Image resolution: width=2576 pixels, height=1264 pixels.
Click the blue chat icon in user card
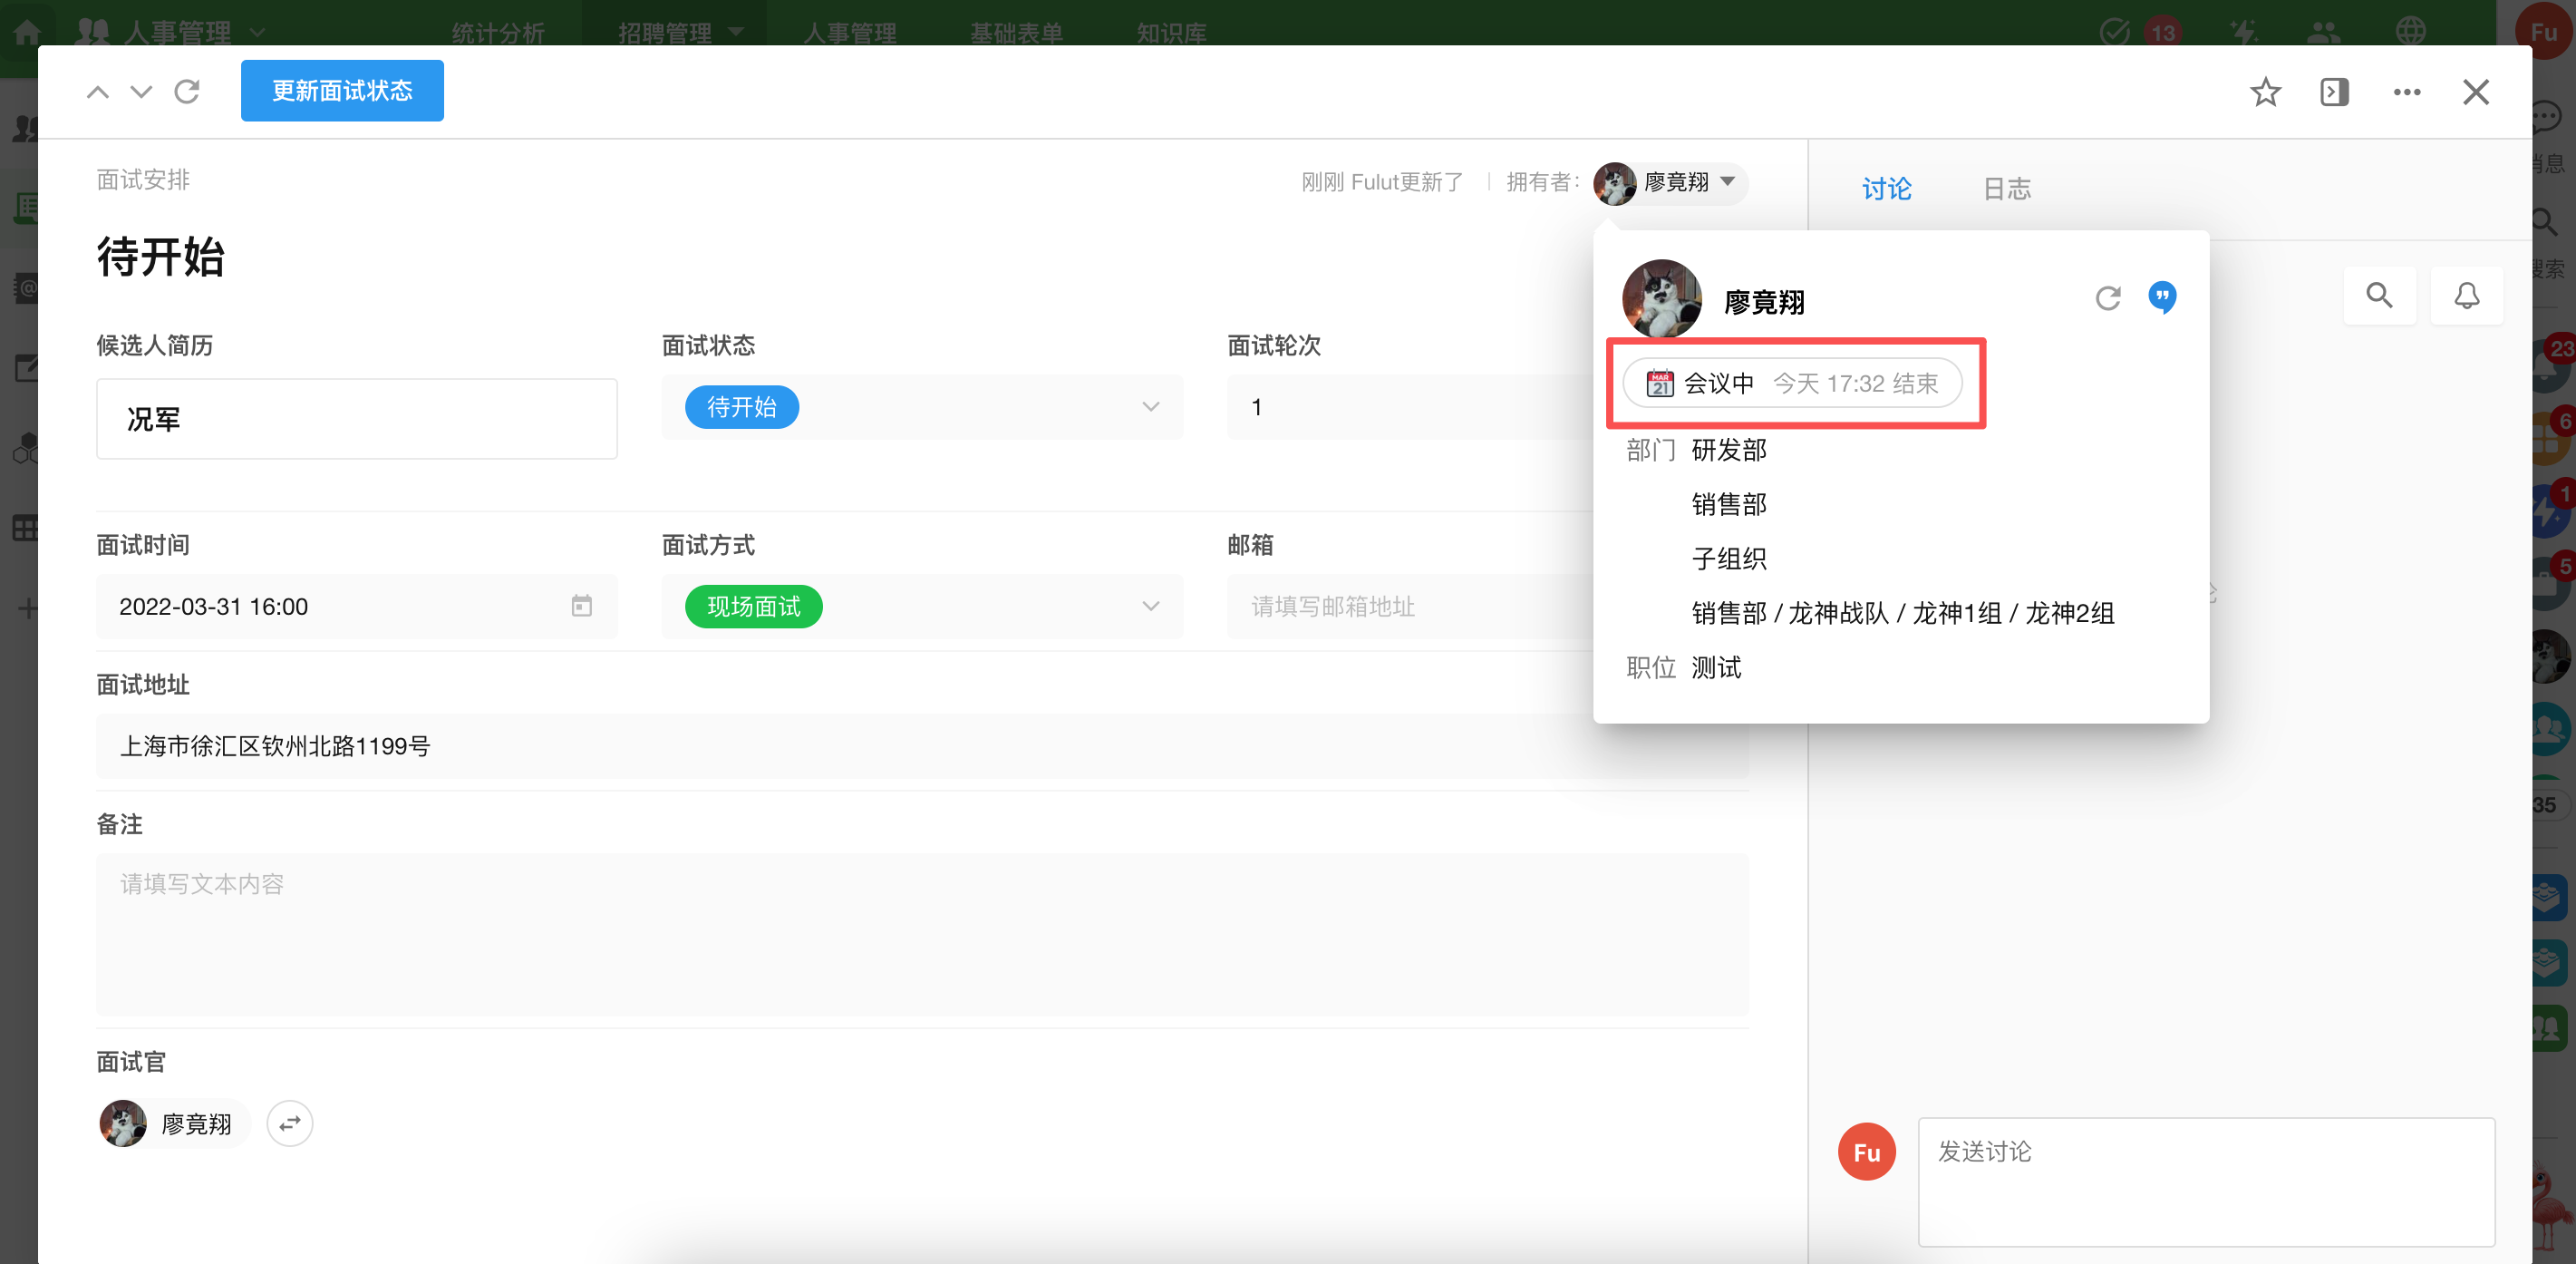pos(2162,297)
